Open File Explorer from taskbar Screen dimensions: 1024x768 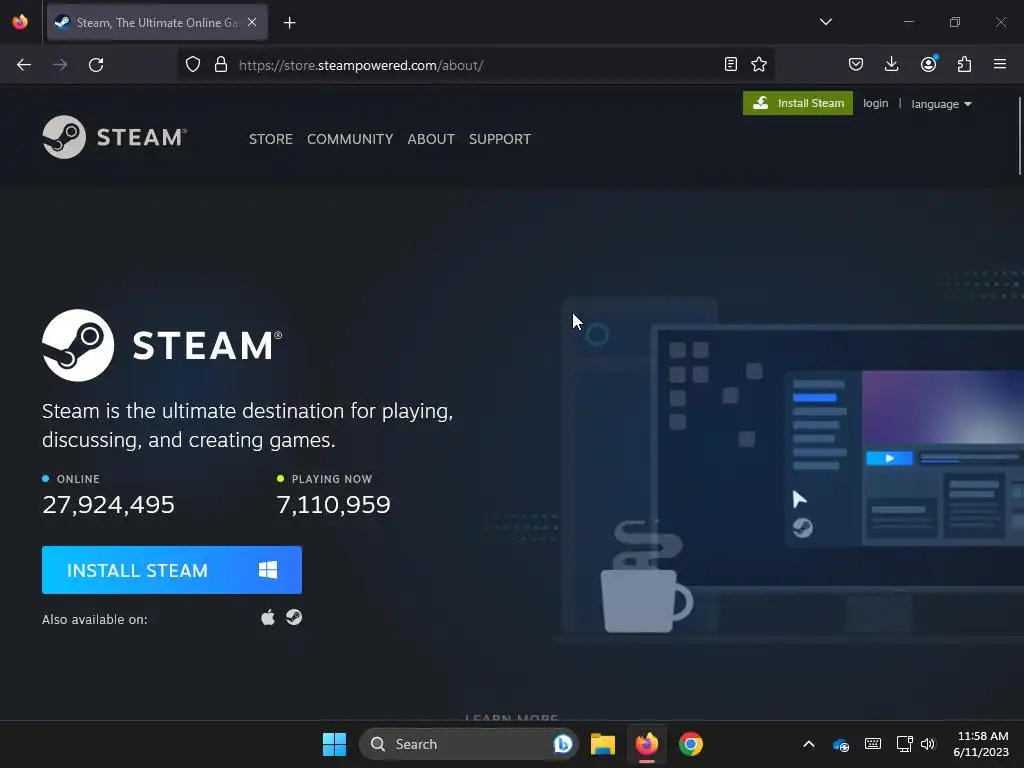tap(603, 744)
